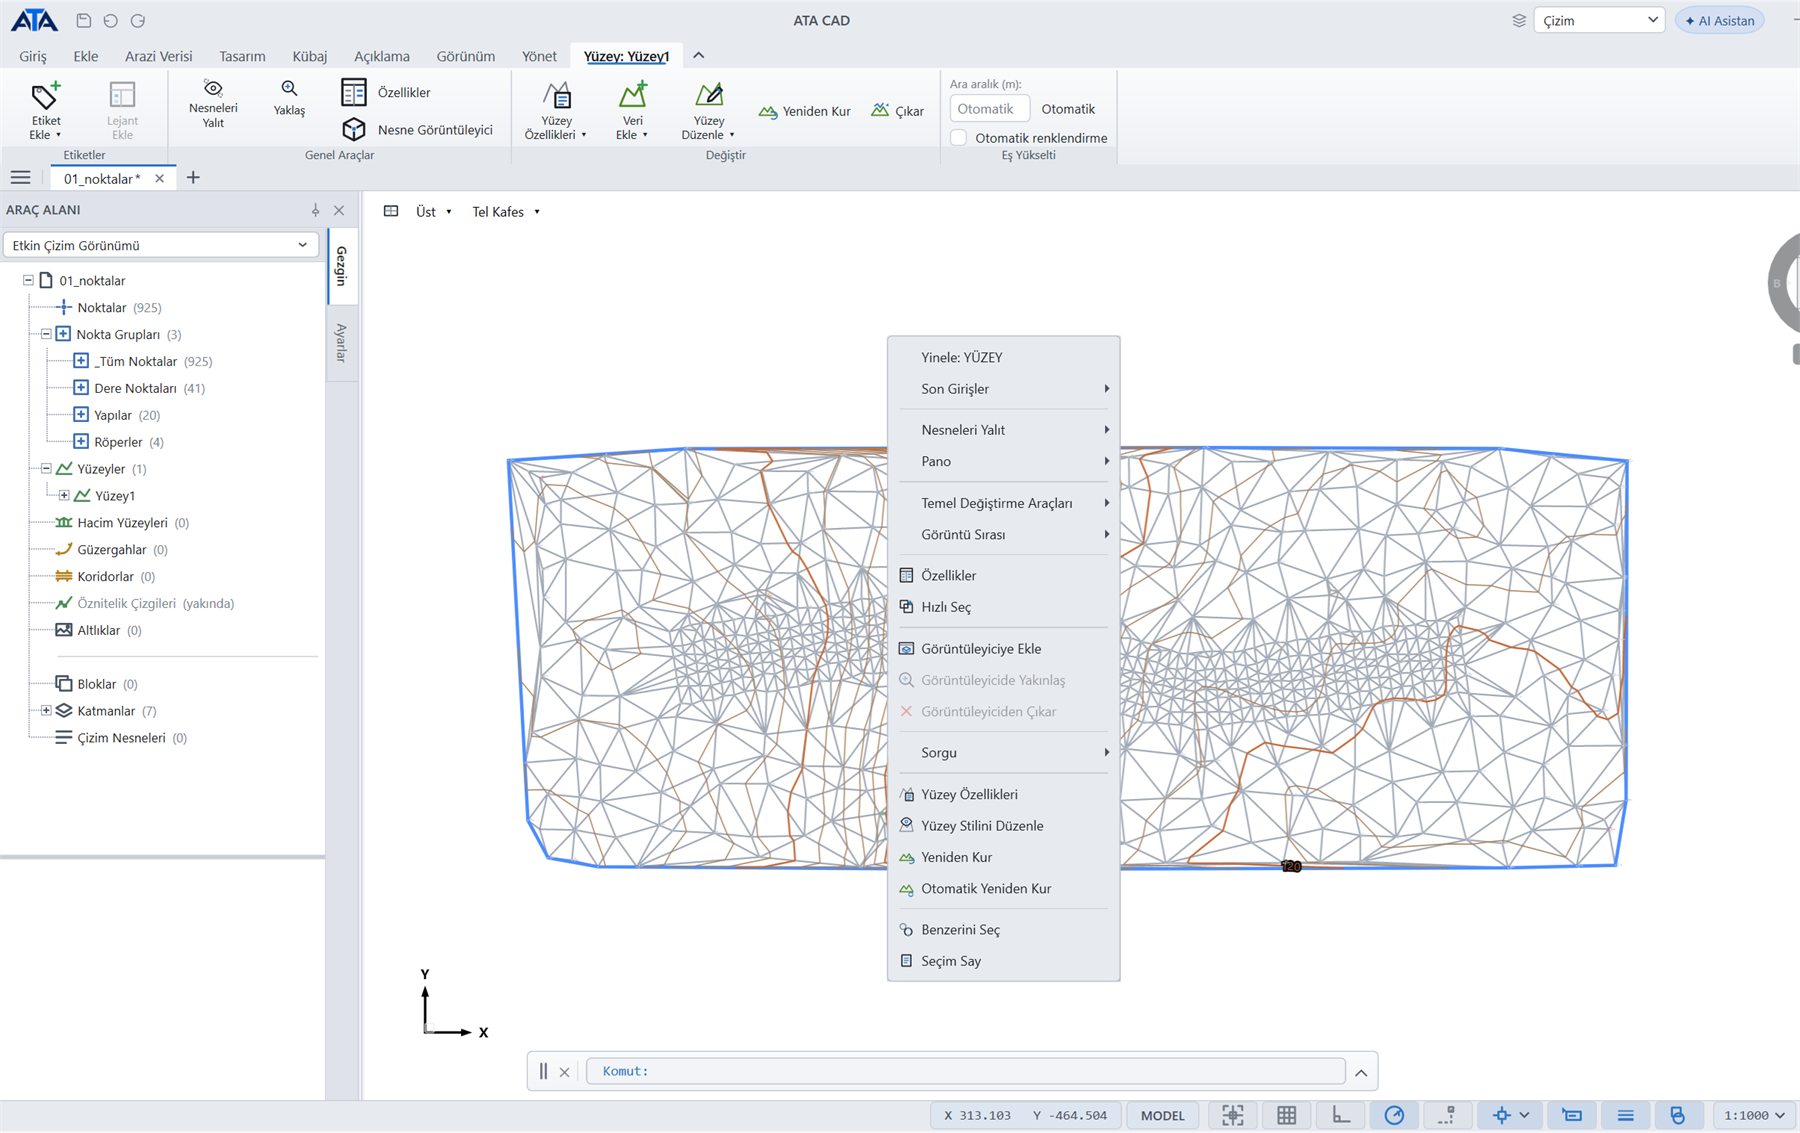Collapse the Nokta Grupları tree node
Screen dimensions: 1800x1133
46,334
